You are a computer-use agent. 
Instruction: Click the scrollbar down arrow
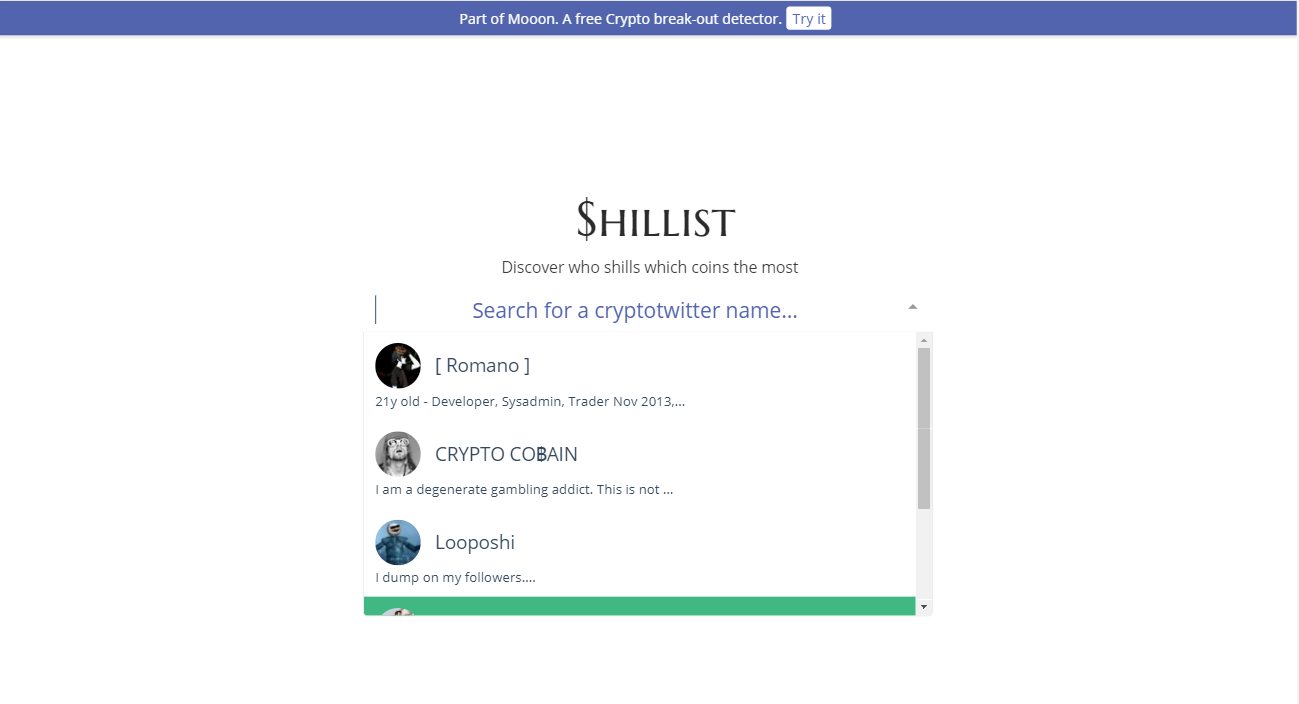[x=923, y=607]
